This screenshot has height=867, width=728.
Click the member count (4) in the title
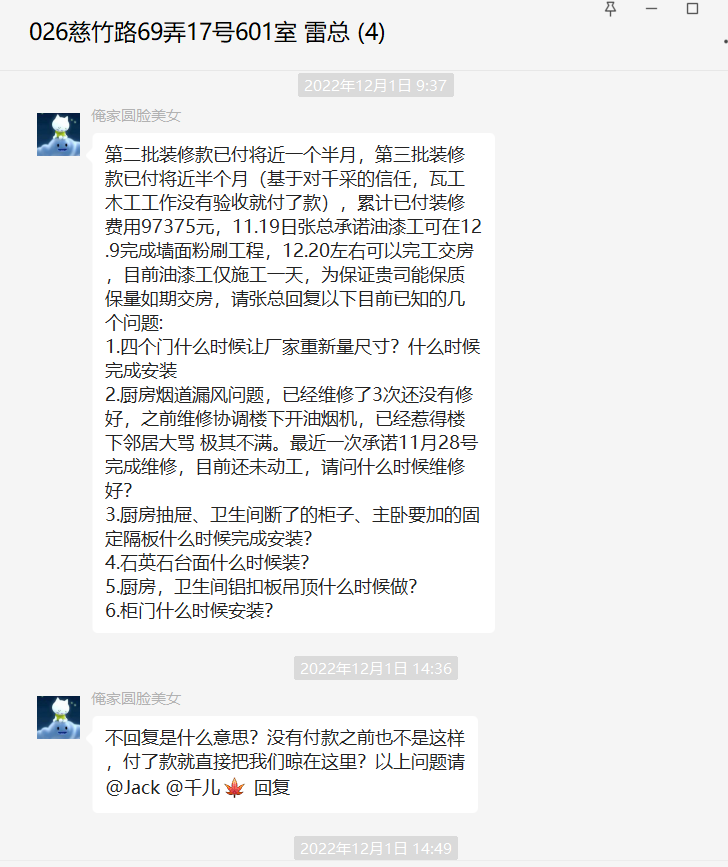click(x=371, y=32)
